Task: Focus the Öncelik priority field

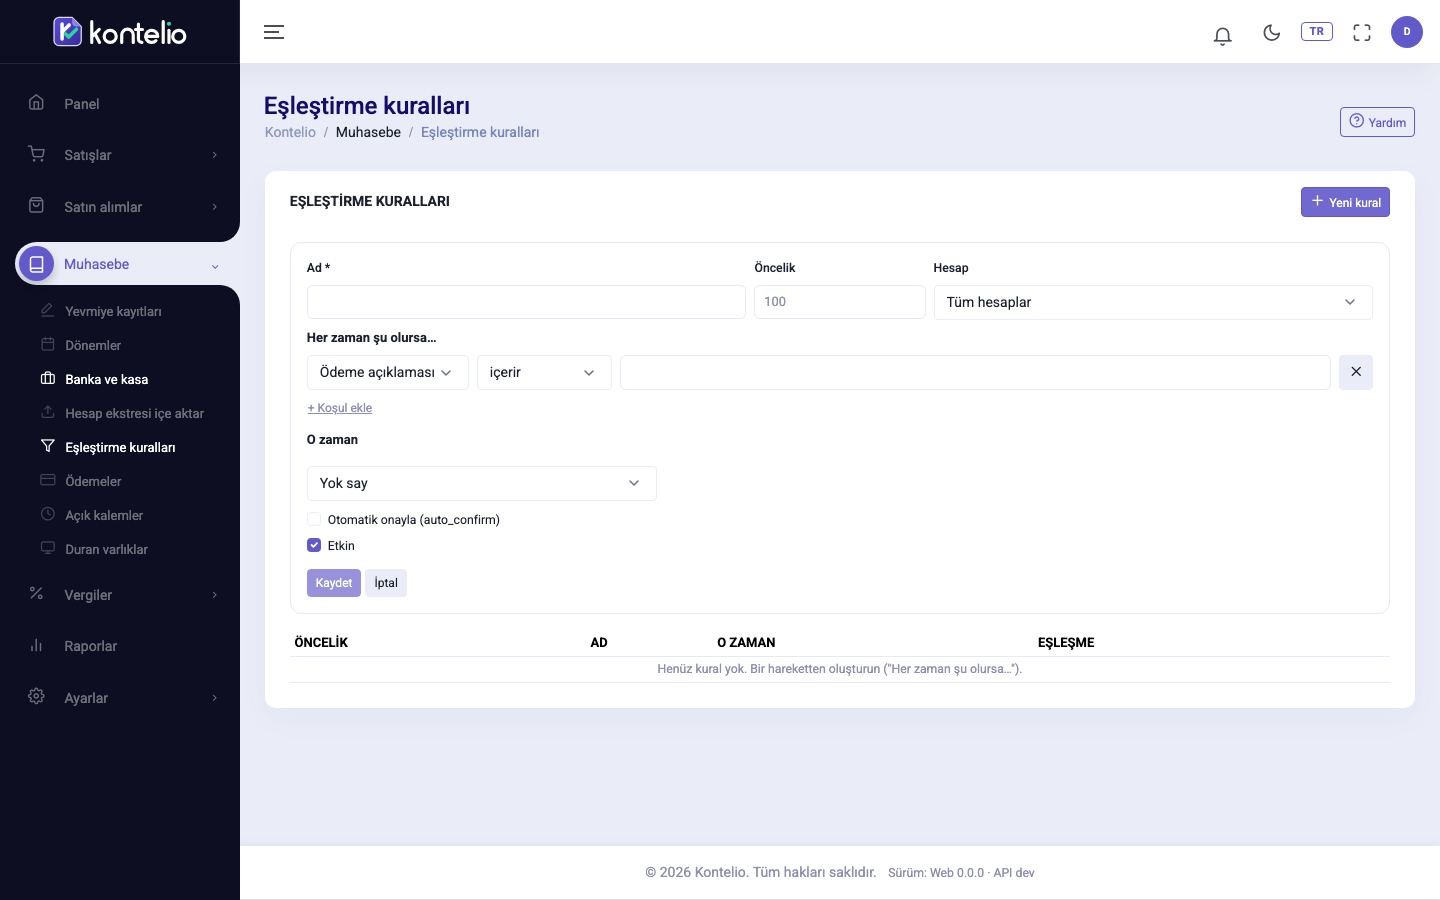Action: click(840, 302)
